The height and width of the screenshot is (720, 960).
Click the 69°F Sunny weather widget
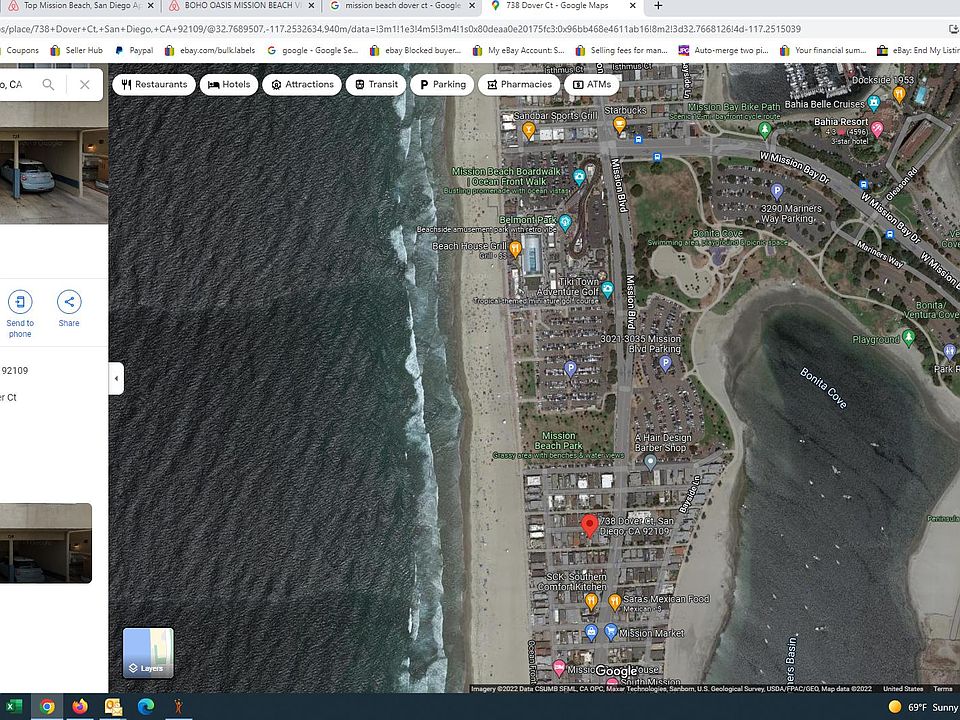pyautogui.click(x=923, y=707)
